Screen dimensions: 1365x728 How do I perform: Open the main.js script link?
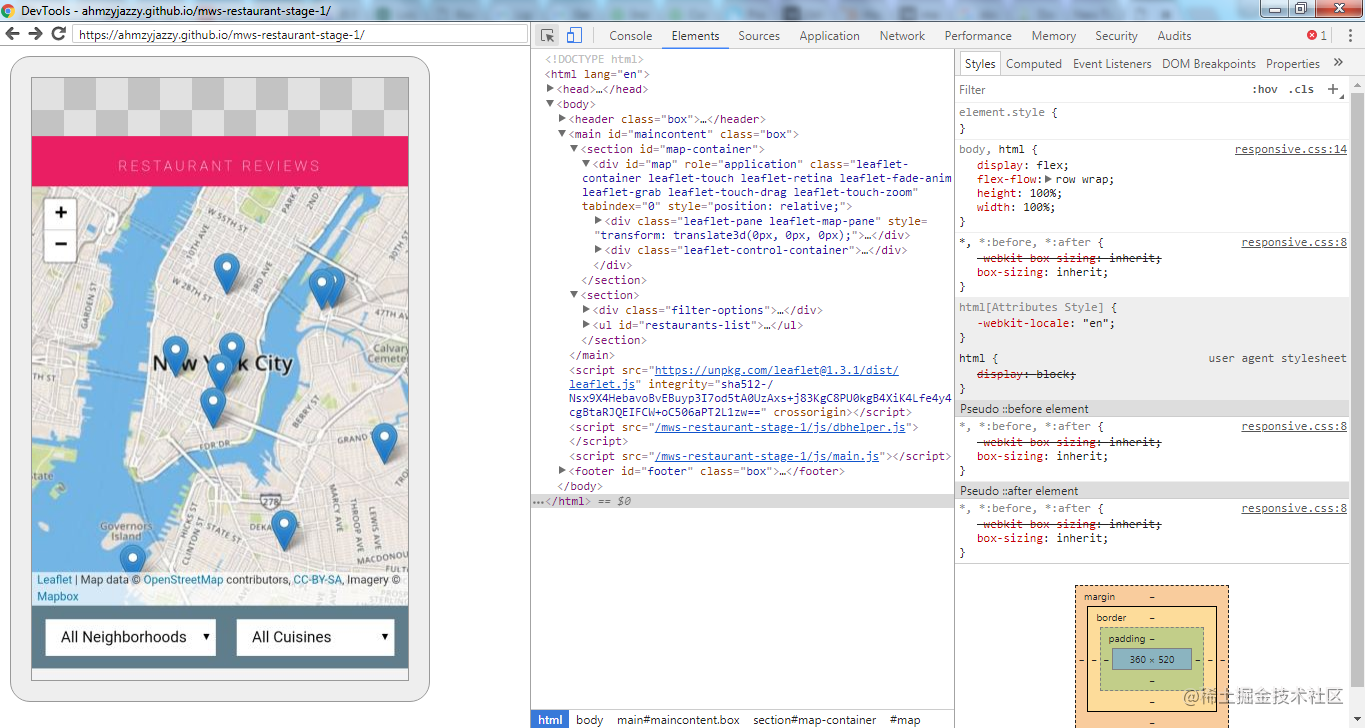point(767,456)
